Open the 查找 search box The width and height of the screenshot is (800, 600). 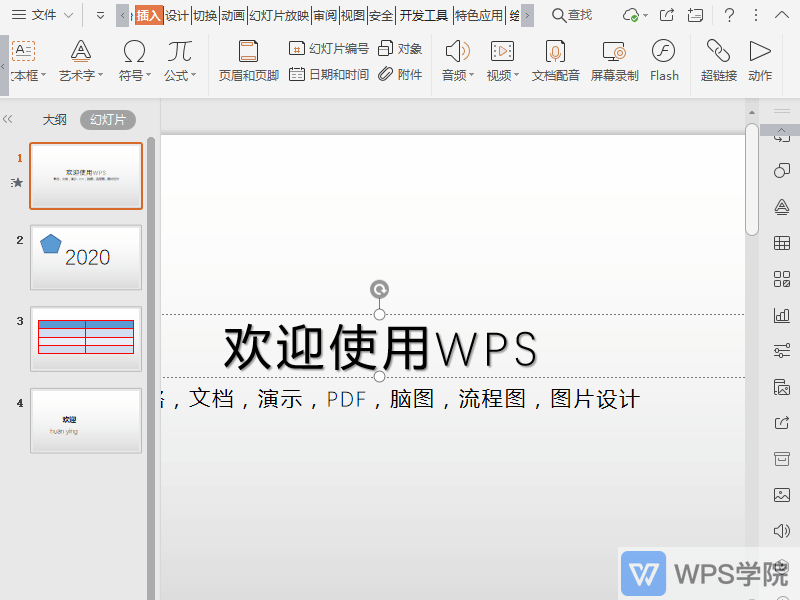click(572, 15)
